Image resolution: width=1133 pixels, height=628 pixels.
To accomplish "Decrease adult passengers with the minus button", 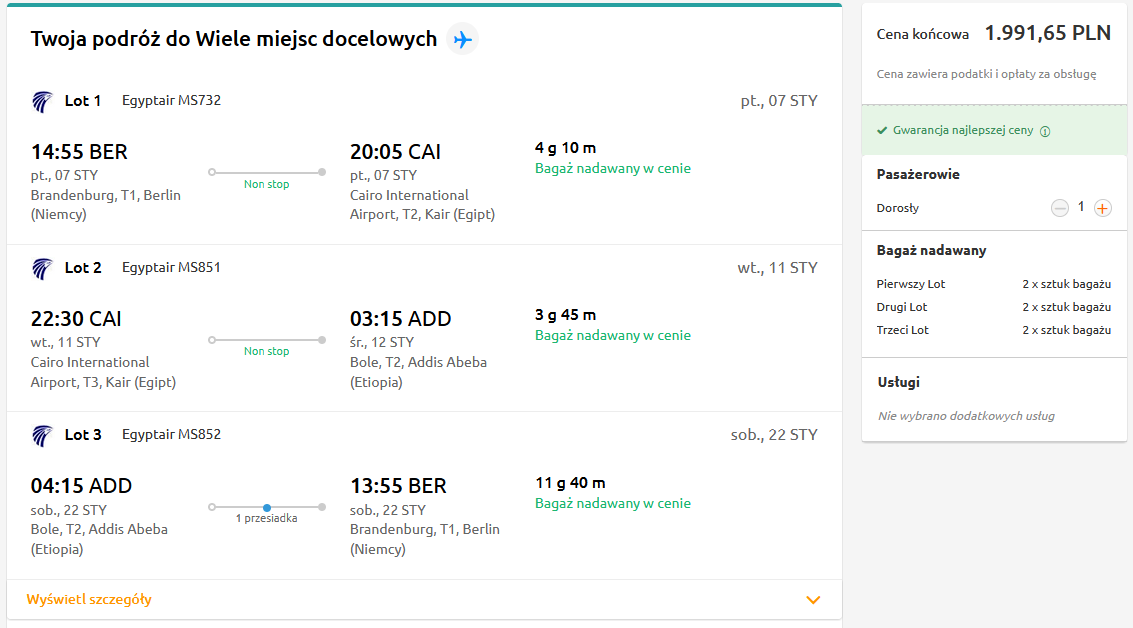I will 1059,208.
